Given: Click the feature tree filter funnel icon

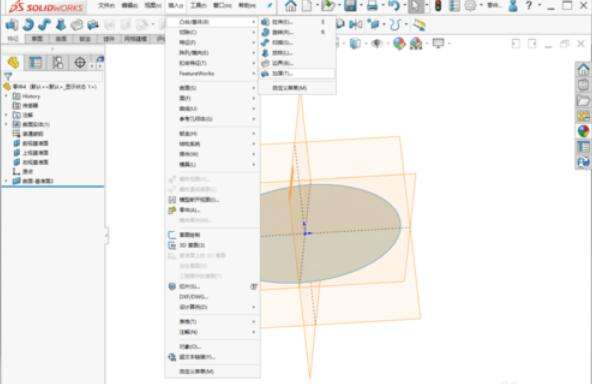Looking at the screenshot, I should click(x=8, y=77).
